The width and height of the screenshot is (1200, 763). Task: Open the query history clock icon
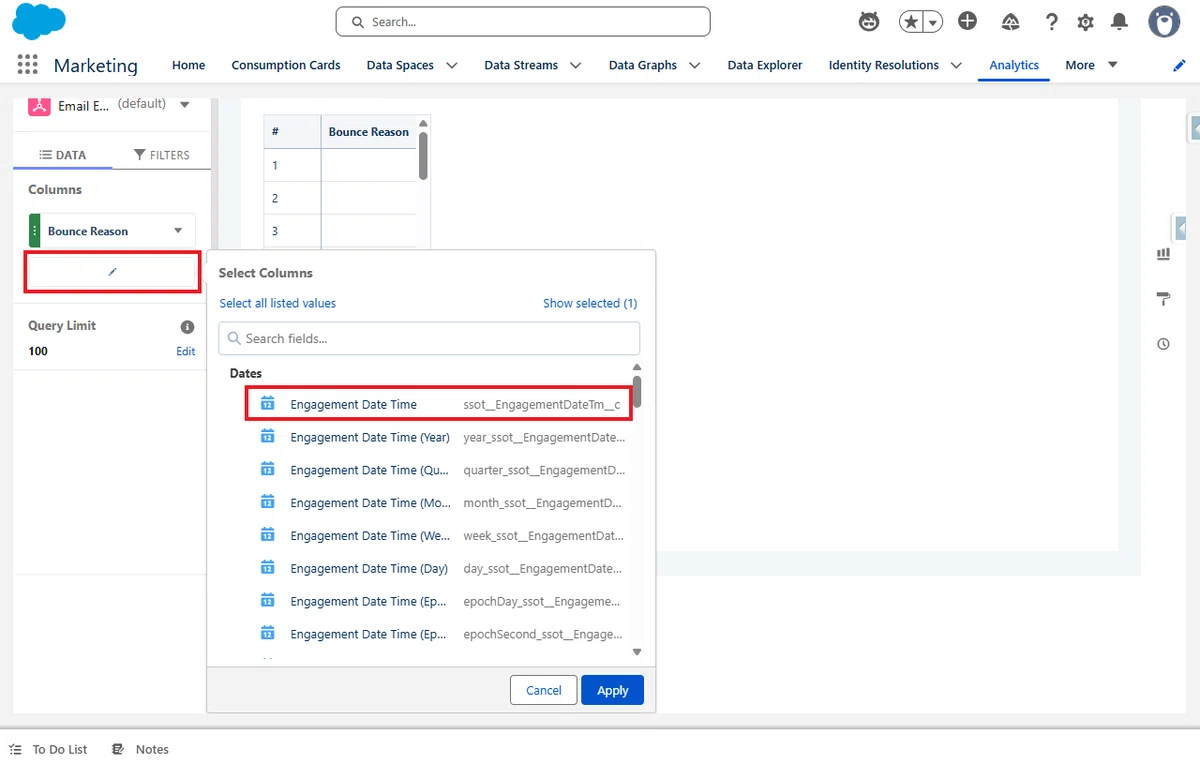tap(1163, 344)
